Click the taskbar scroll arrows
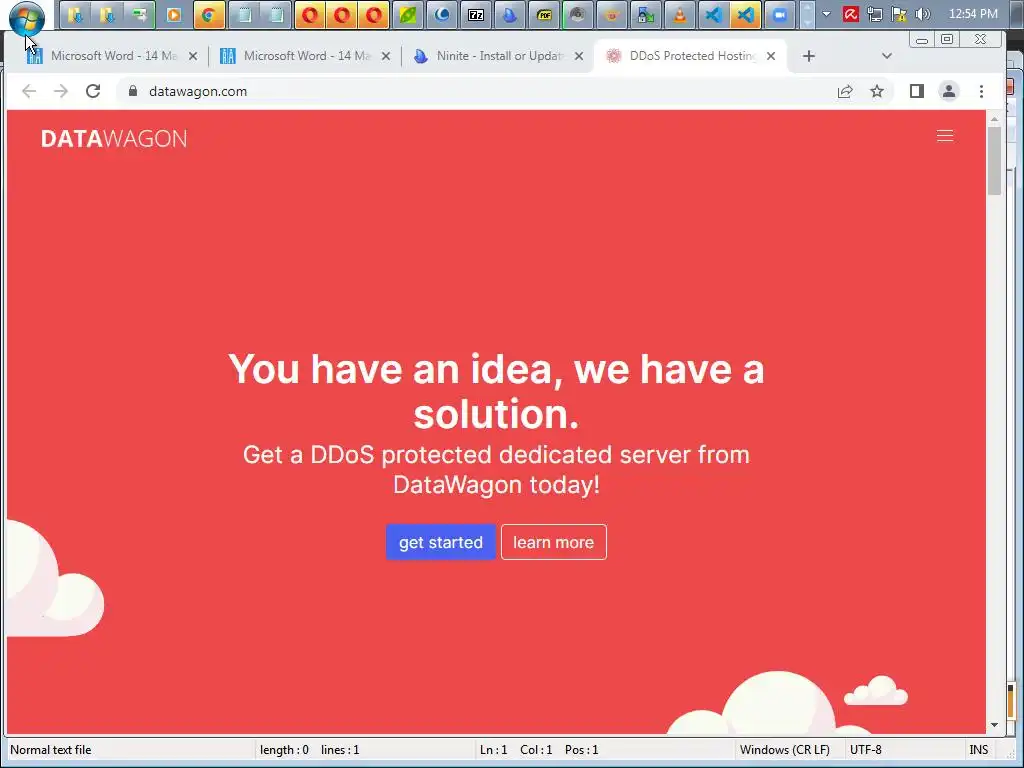This screenshot has height=768, width=1024. pyautogui.click(x=807, y=15)
